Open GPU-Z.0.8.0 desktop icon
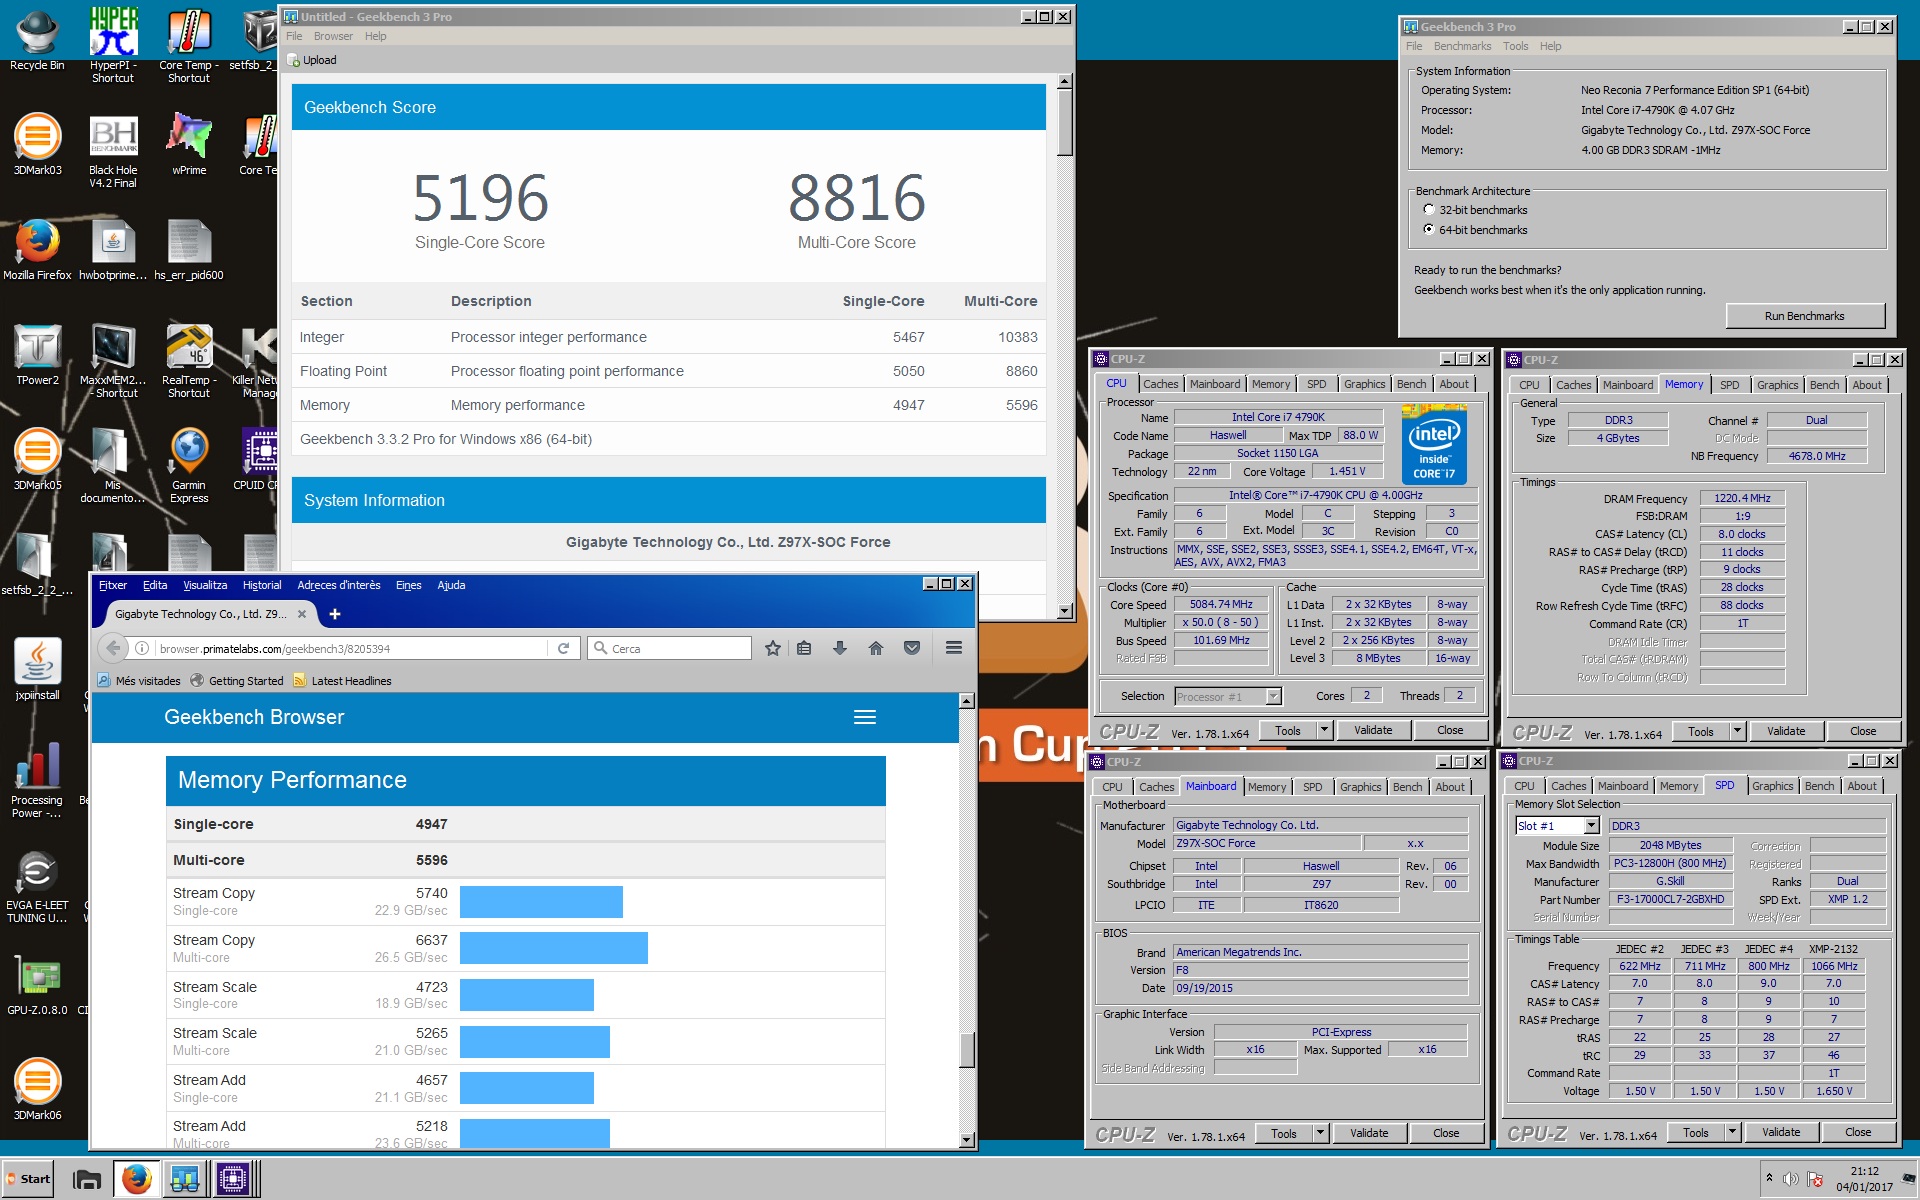The image size is (1920, 1200). click(37, 985)
